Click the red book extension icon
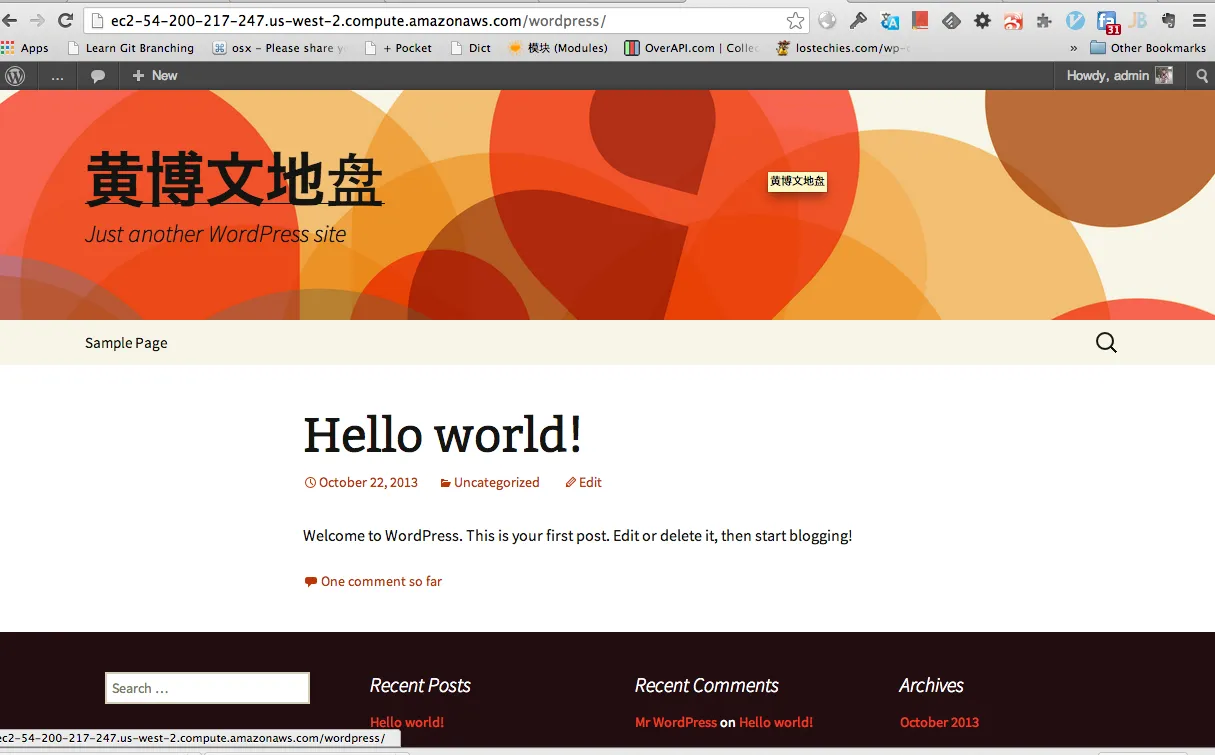Image resolution: width=1215 pixels, height=755 pixels. (x=920, y=20)
